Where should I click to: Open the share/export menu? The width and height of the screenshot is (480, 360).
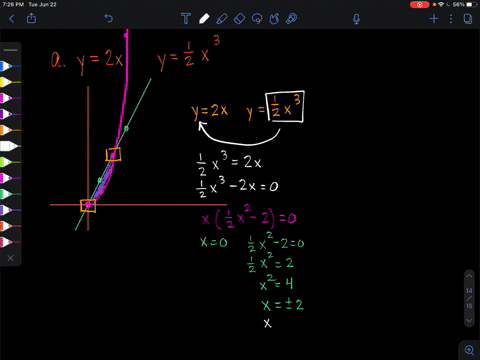31,18
